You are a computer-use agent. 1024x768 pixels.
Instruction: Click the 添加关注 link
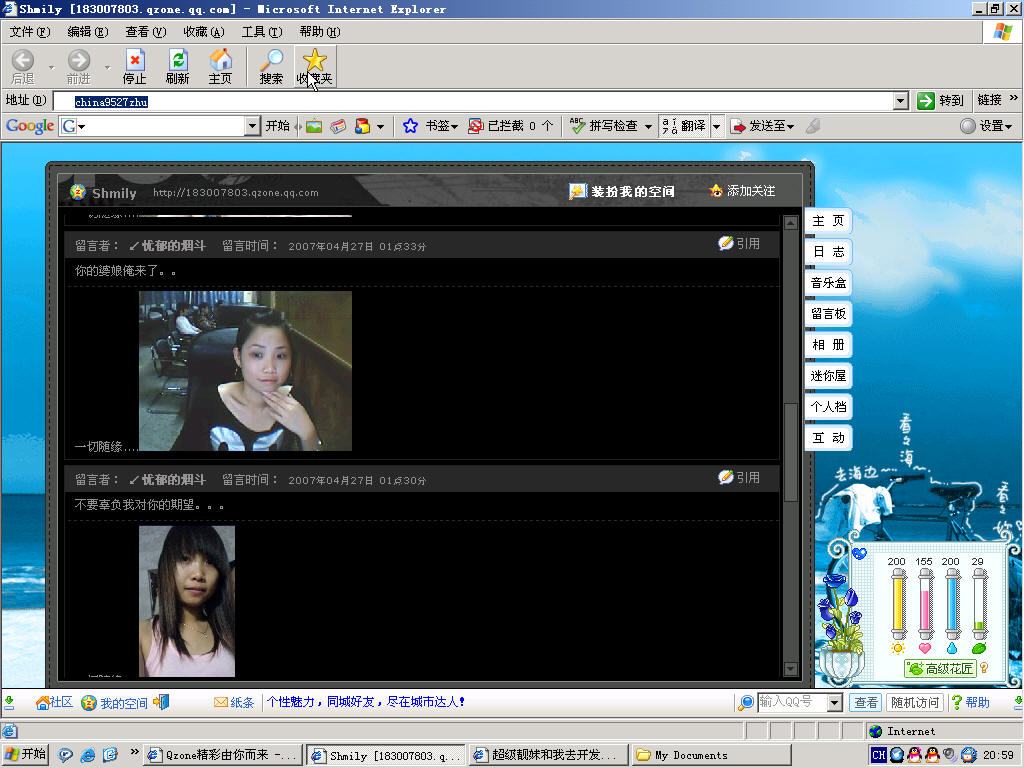tap(743, 191)
